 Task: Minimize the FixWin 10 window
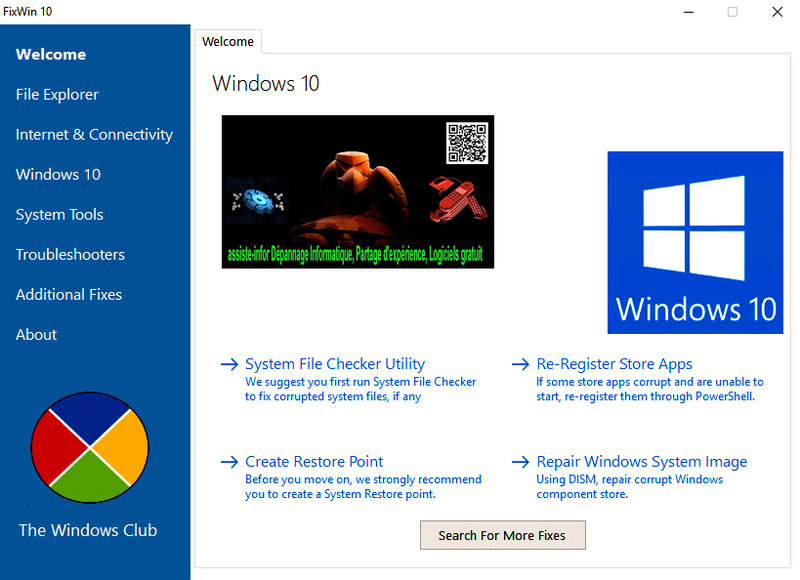[689, 12]
